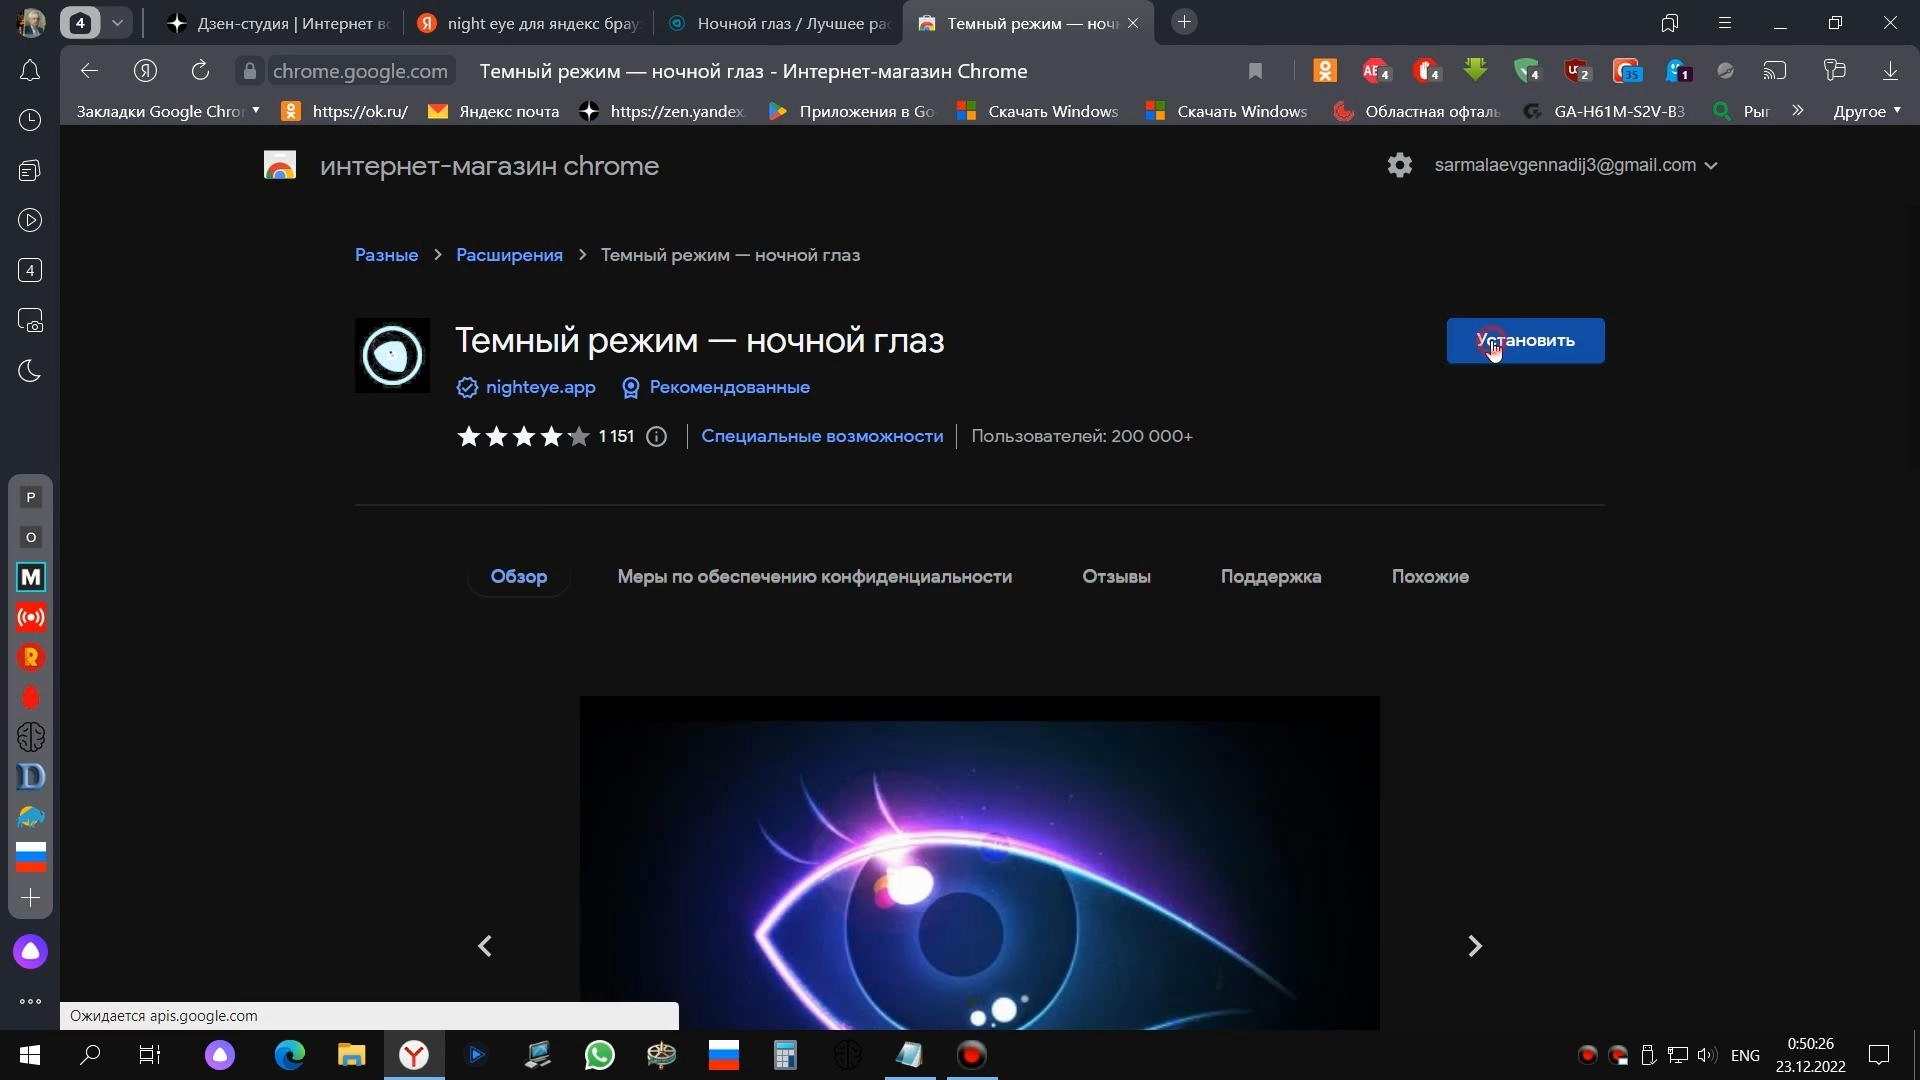
Task: Open the SaveFrom.net downloader extension
Action: (x=1476, y=70)
